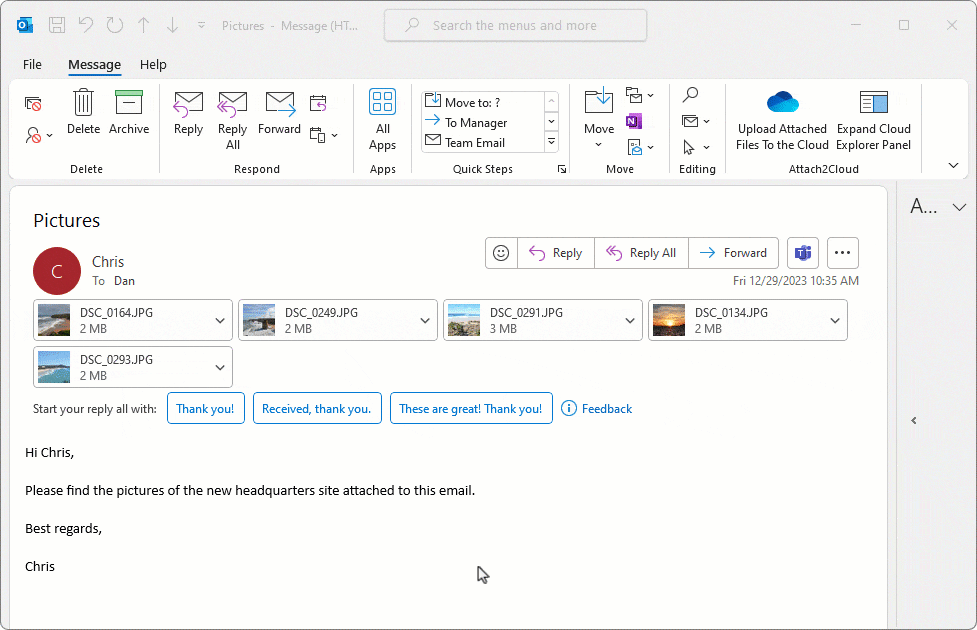Click the Forward envelope icon
The height and width of the screenshot is (630, 977).
280,104
